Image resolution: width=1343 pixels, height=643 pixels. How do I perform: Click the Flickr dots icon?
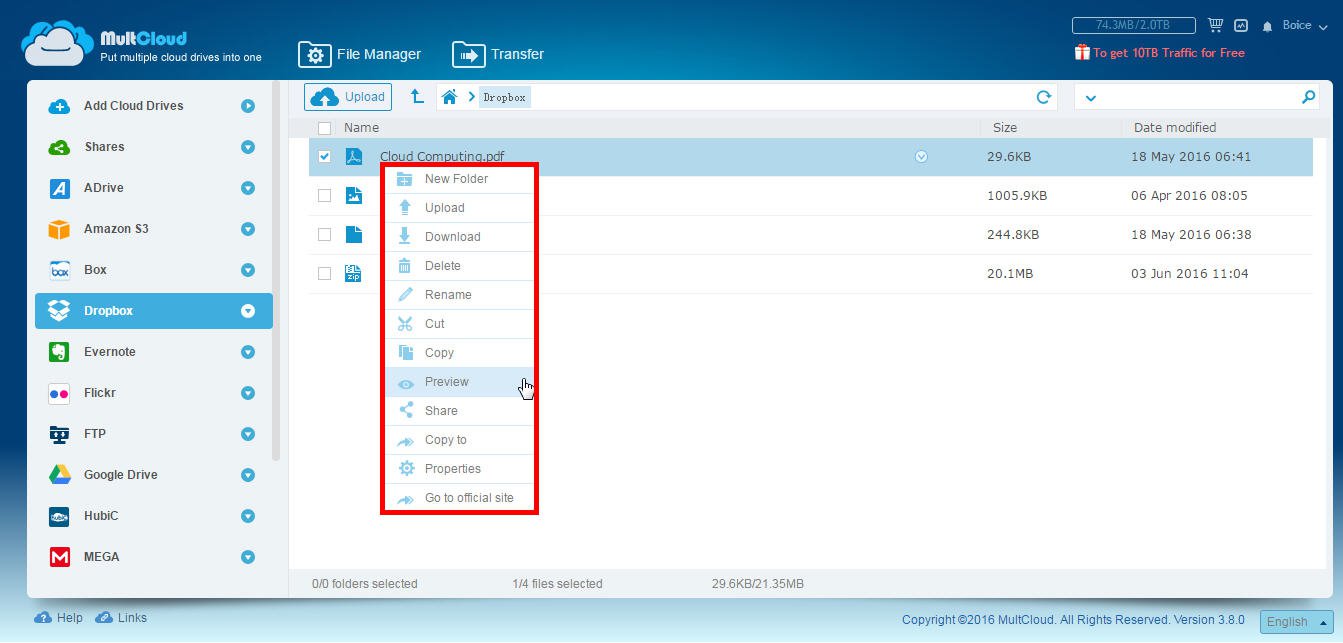tap(59, 393)
